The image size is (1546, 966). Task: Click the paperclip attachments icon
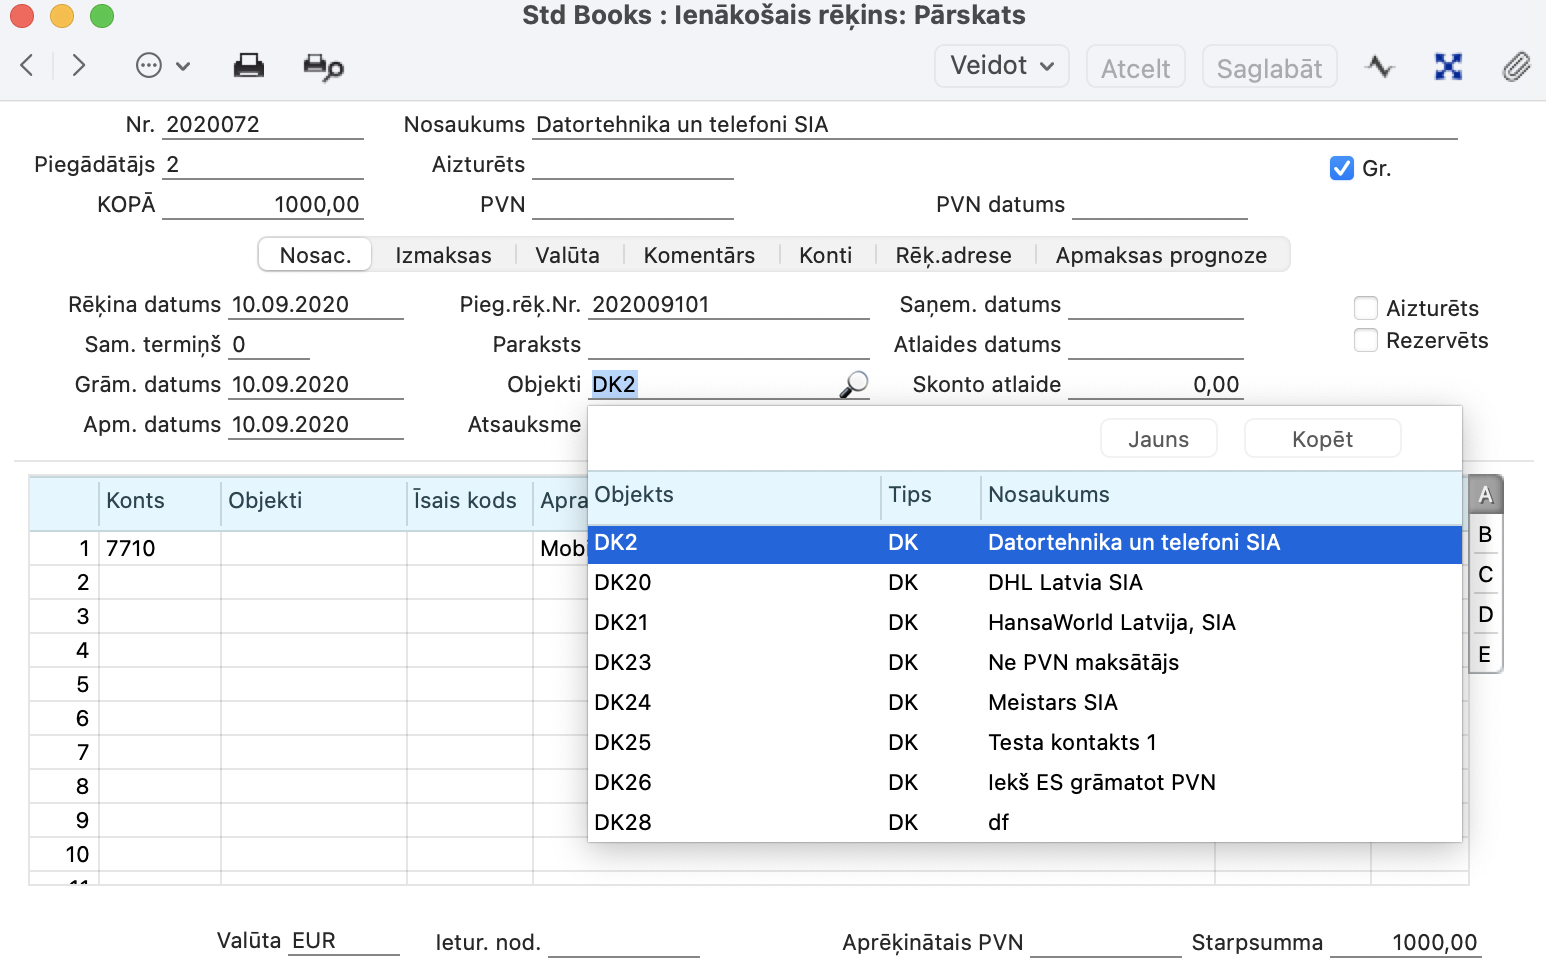pyautogui.click(x=1516, y=67)
